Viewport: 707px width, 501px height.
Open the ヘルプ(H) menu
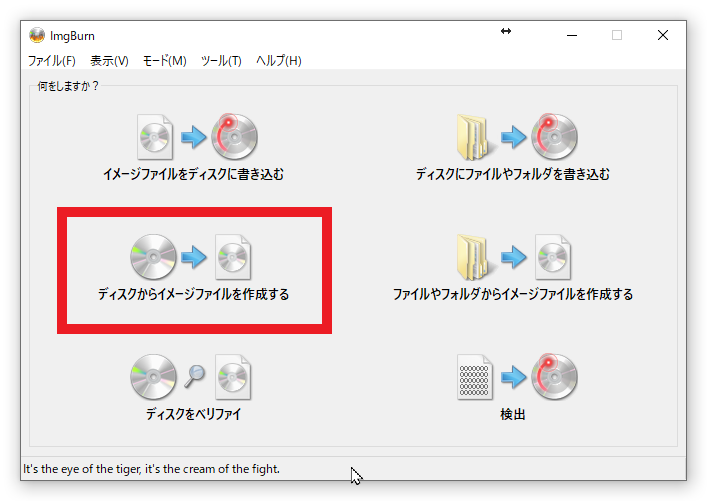click(279, 60)
